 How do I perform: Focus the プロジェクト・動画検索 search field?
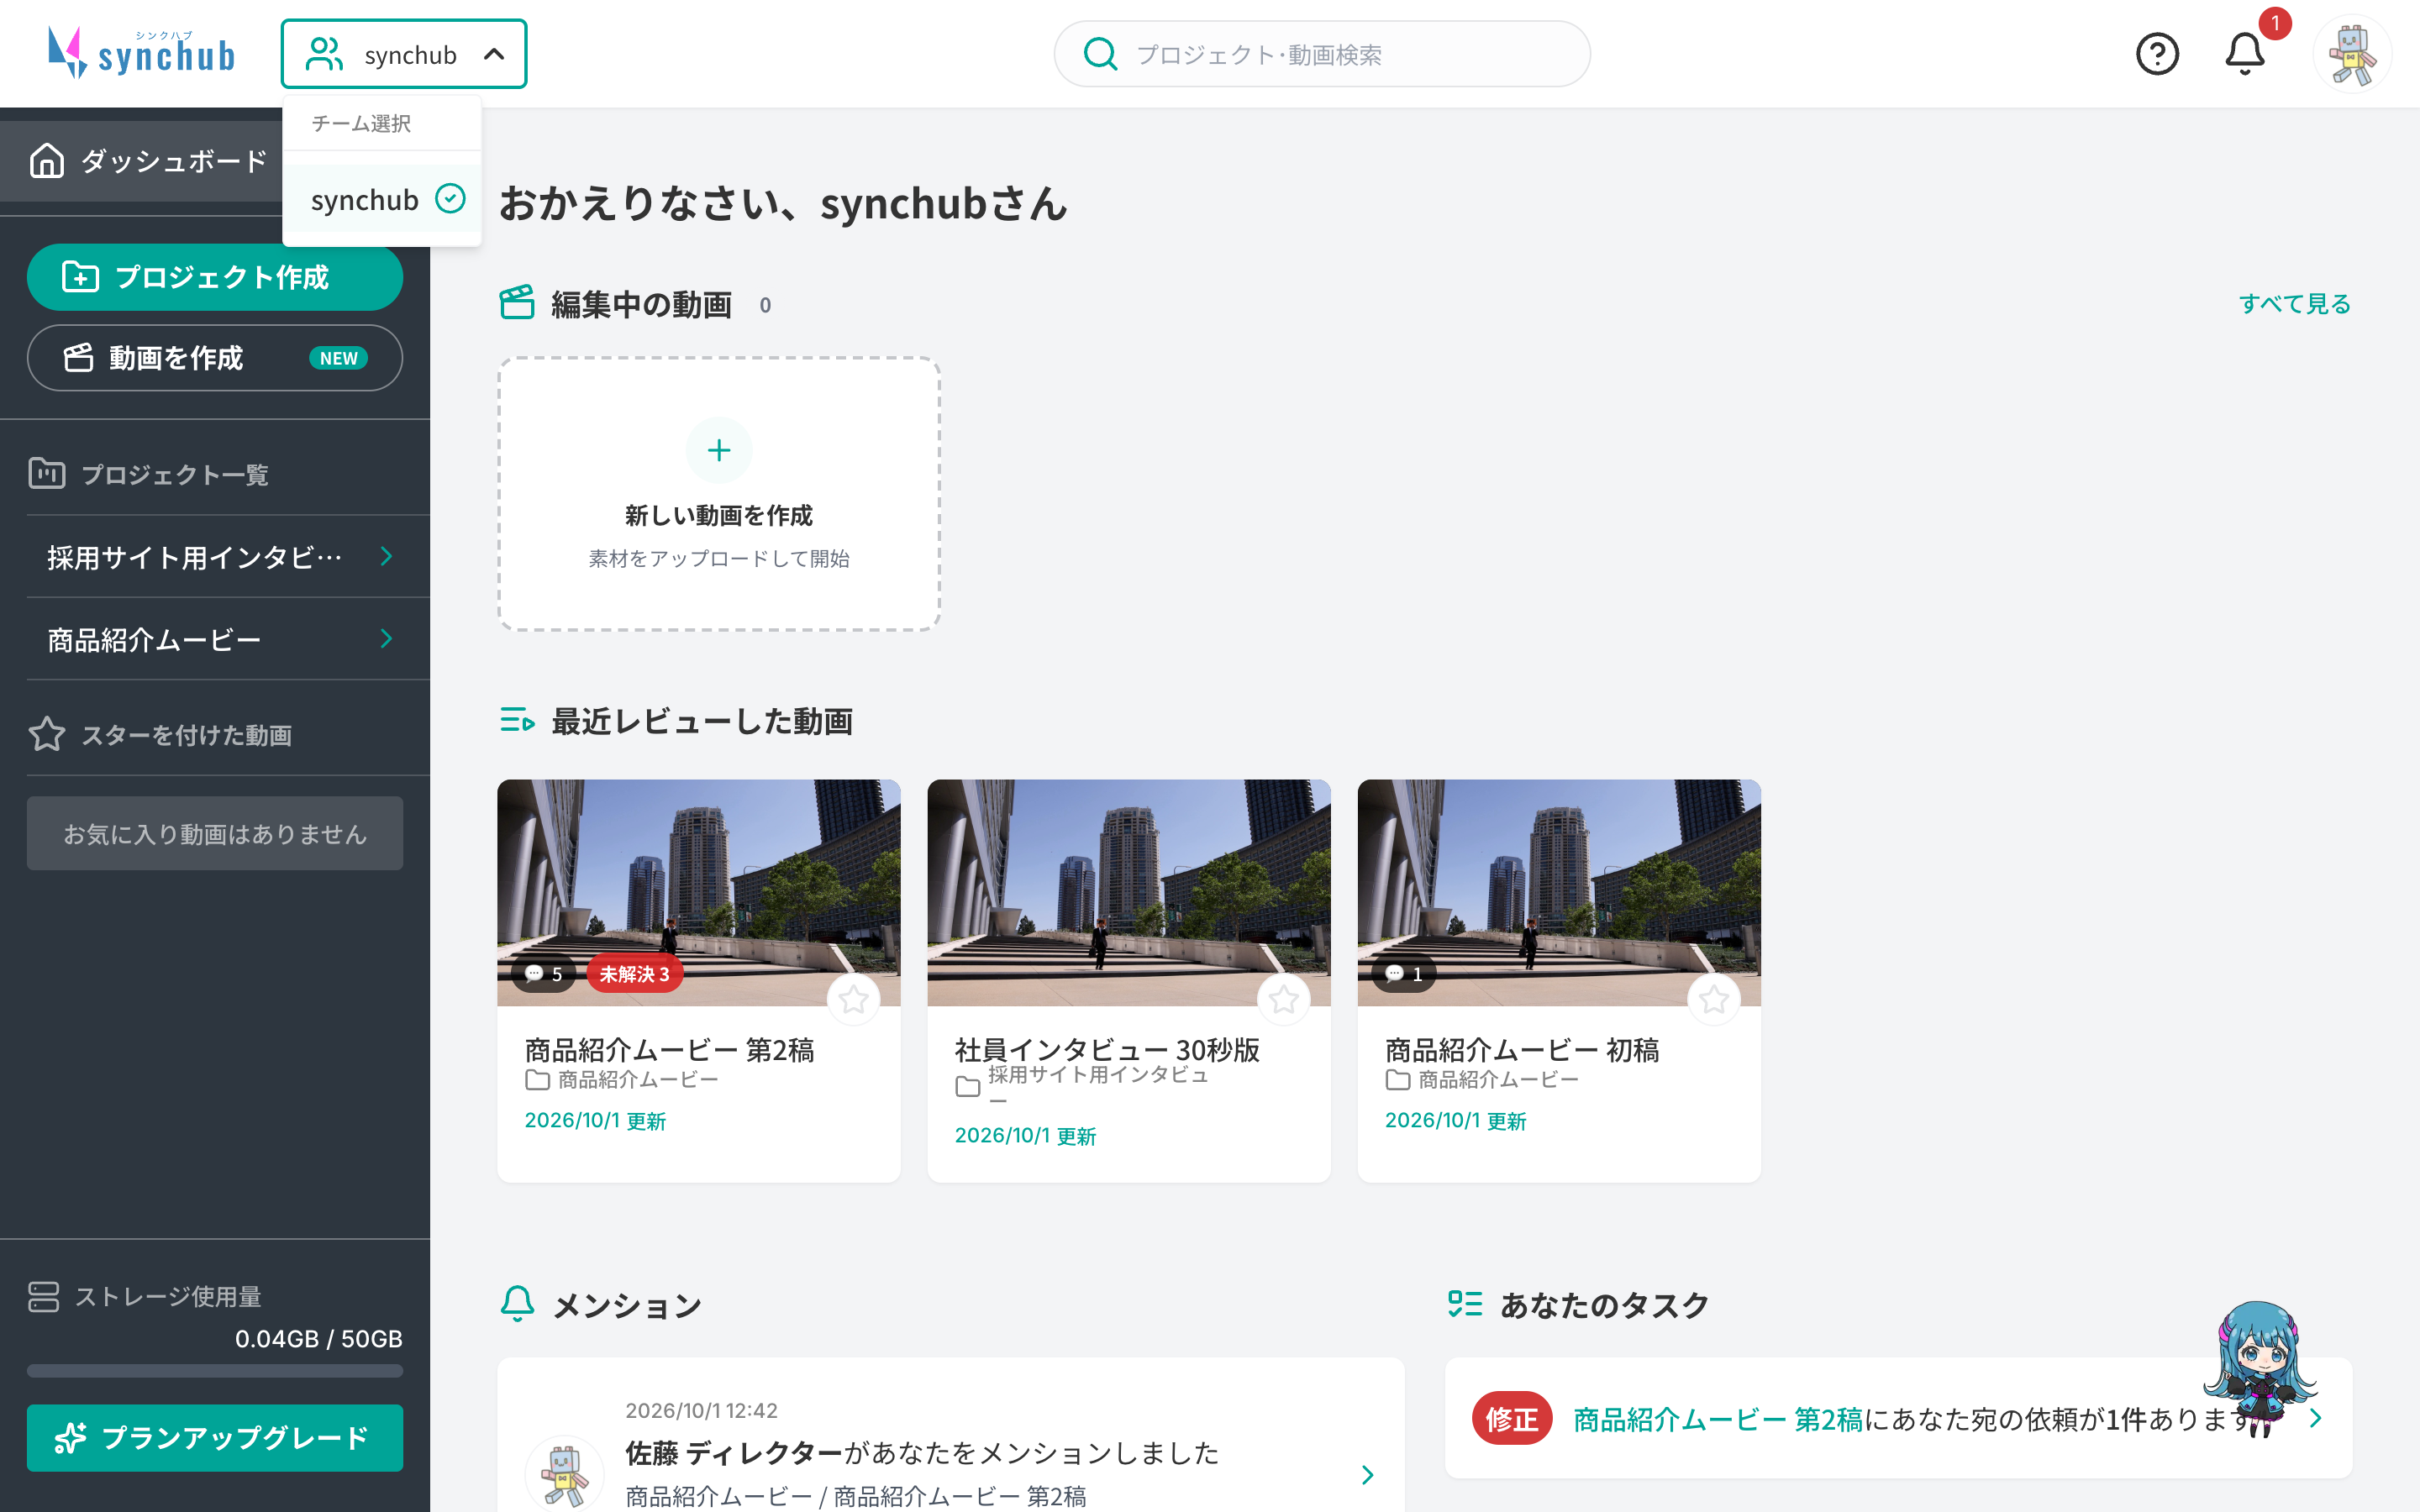click(1322, 54)
